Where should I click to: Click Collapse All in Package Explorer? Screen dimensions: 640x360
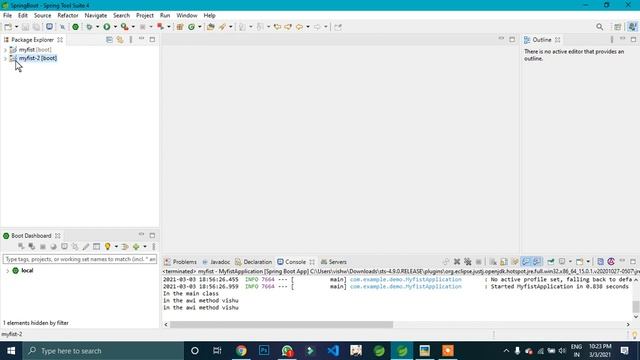click(x=109, y=40)
